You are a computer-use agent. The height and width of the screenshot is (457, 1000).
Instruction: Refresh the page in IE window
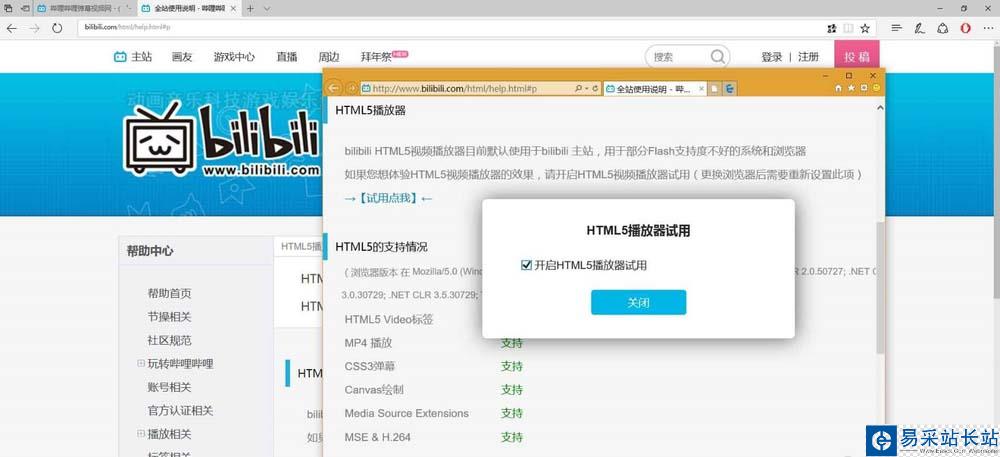596,89
